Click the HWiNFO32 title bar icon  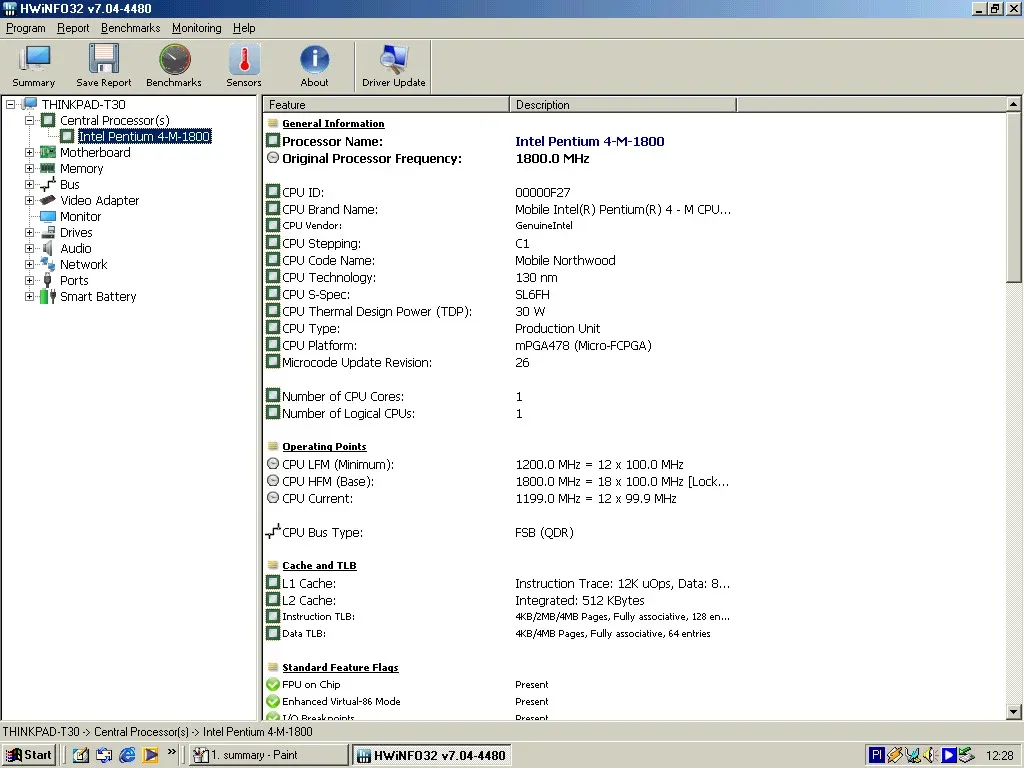click(10, 8)
